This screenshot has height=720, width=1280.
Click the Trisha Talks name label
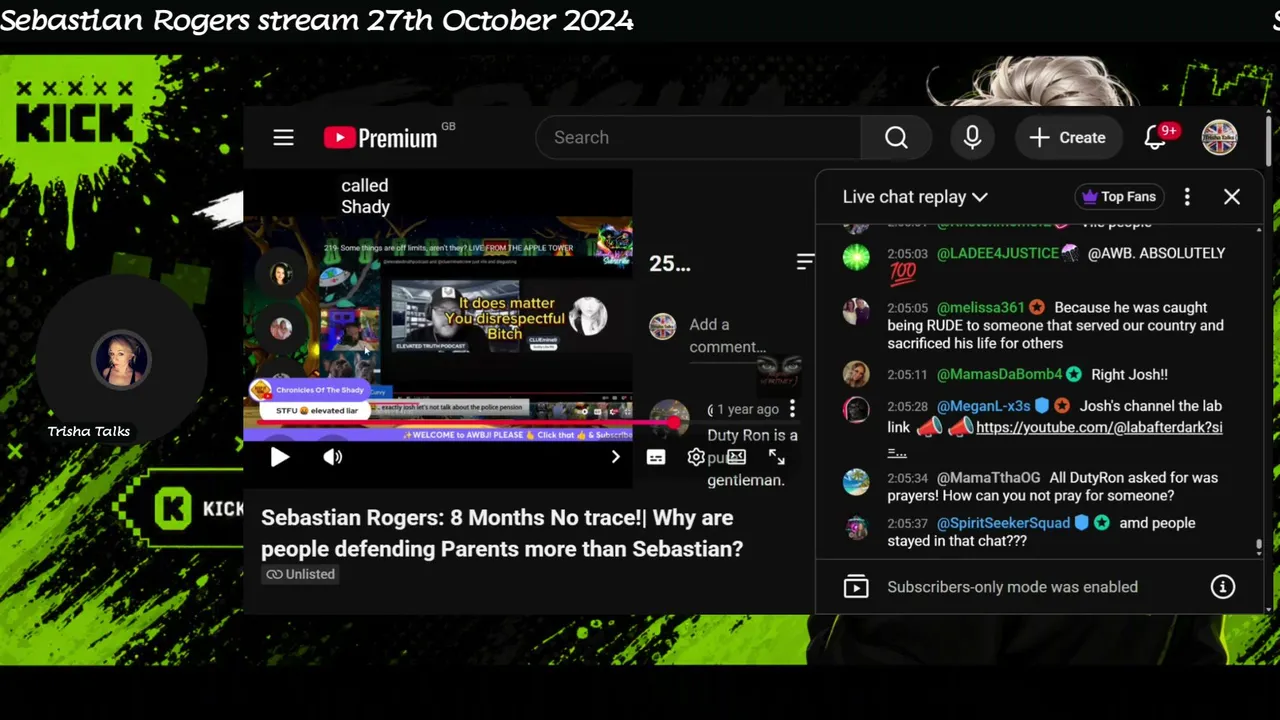point(89,431)
